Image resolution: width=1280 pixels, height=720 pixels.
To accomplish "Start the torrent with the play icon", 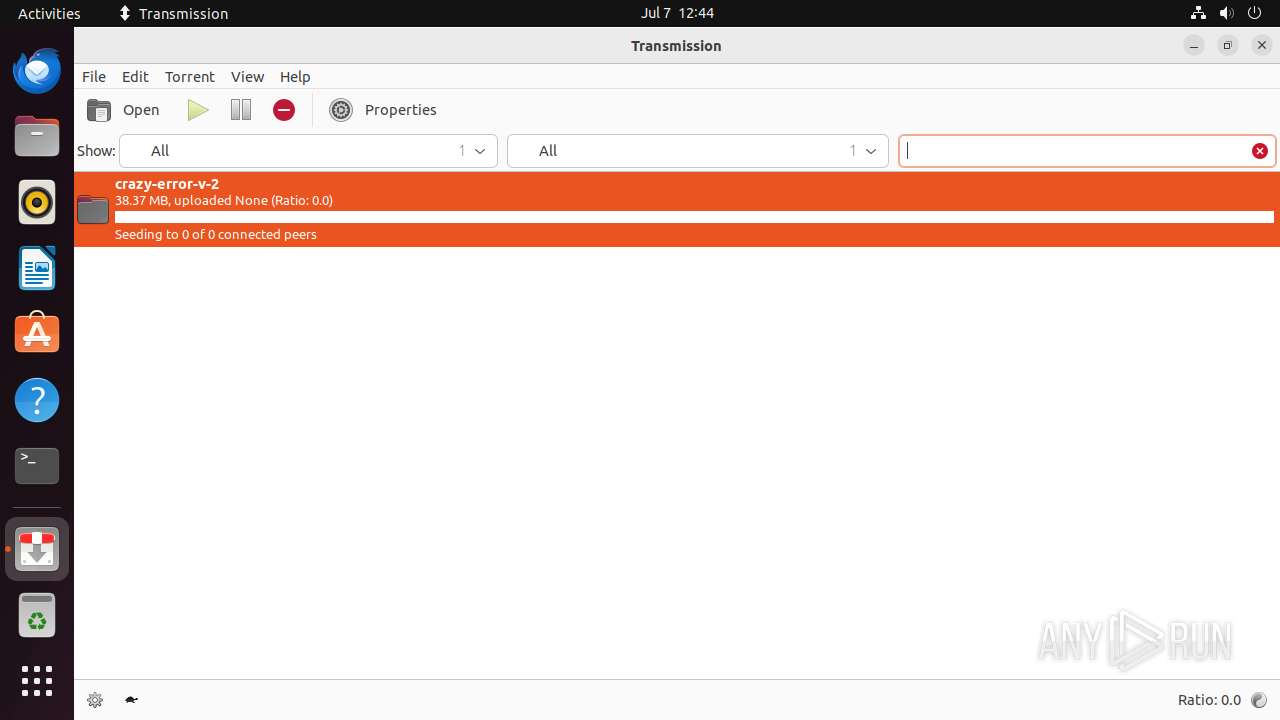I will point(198,110).
